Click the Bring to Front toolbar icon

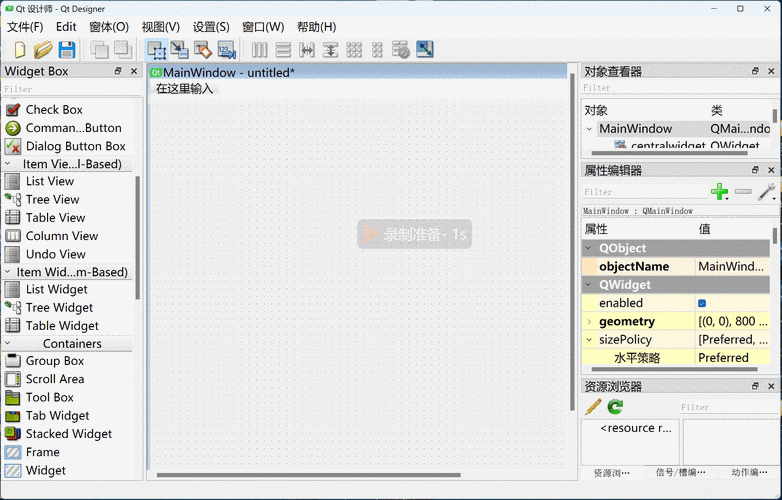(123, 49)
